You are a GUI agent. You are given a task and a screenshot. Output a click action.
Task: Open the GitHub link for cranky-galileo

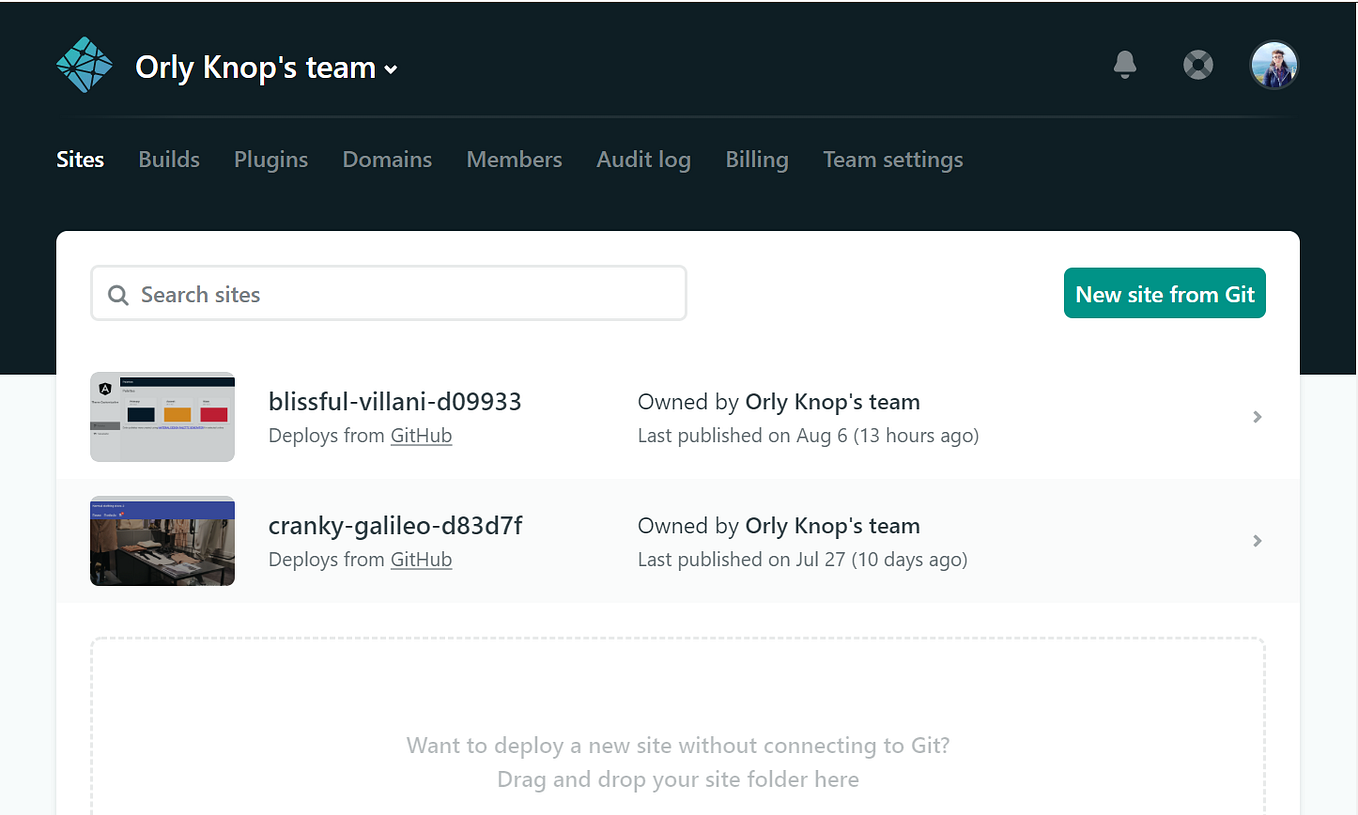(421, 559)
